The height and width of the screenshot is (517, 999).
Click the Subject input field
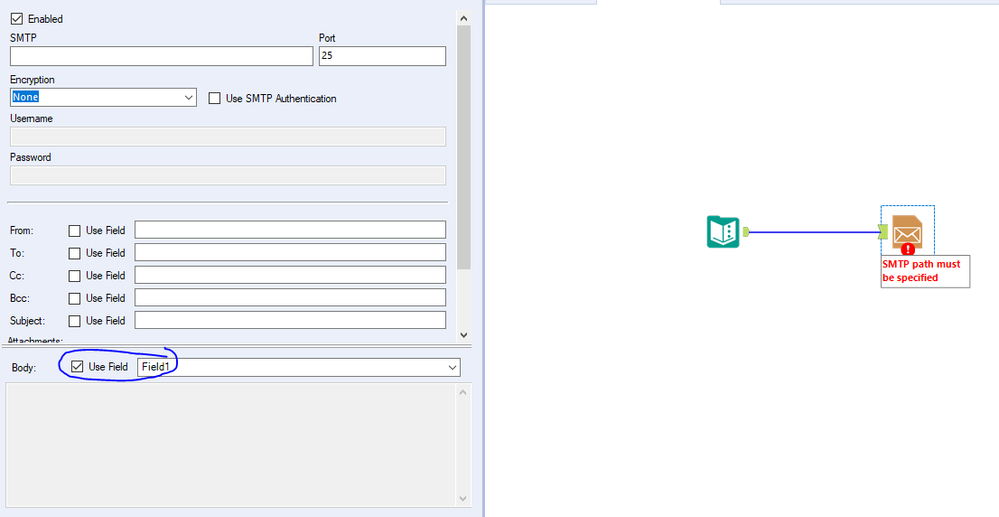[290, 320]
